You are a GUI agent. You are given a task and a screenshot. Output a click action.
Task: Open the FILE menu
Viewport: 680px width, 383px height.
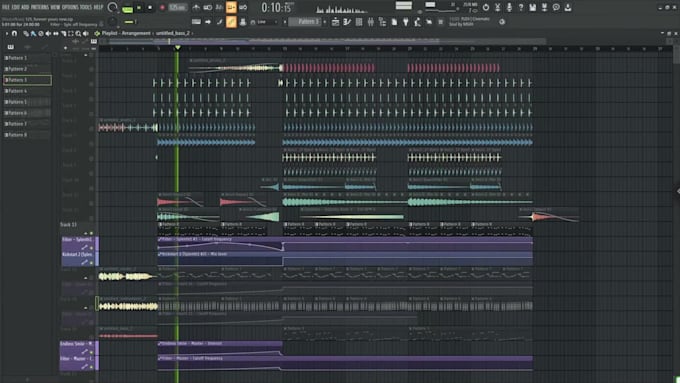point(6,7)
